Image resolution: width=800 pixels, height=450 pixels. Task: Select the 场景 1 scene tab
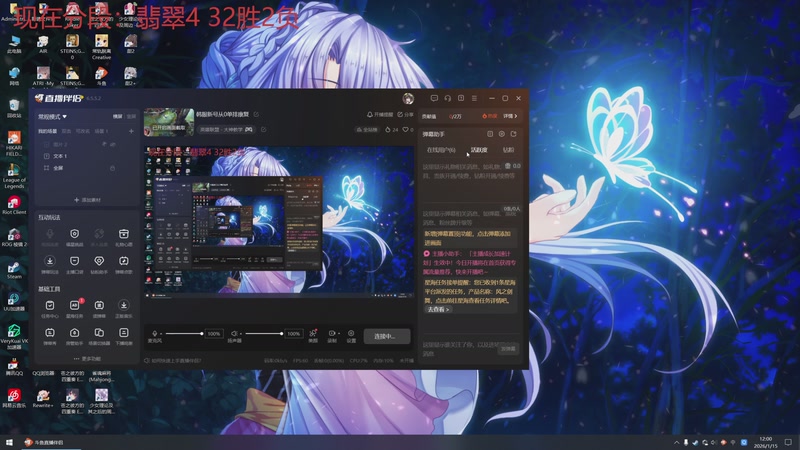(101, 131)
